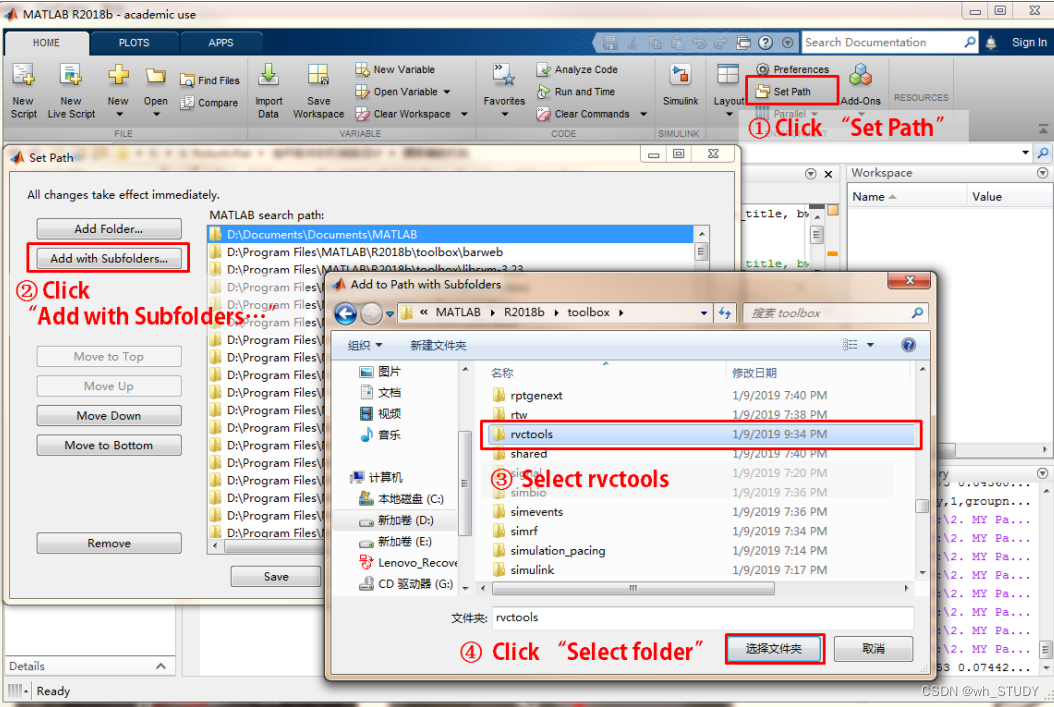This screenshot has height=707, width=1054.
Task: Open the Favorites icon
Action: pyautogui.click(x=503, y=75)
